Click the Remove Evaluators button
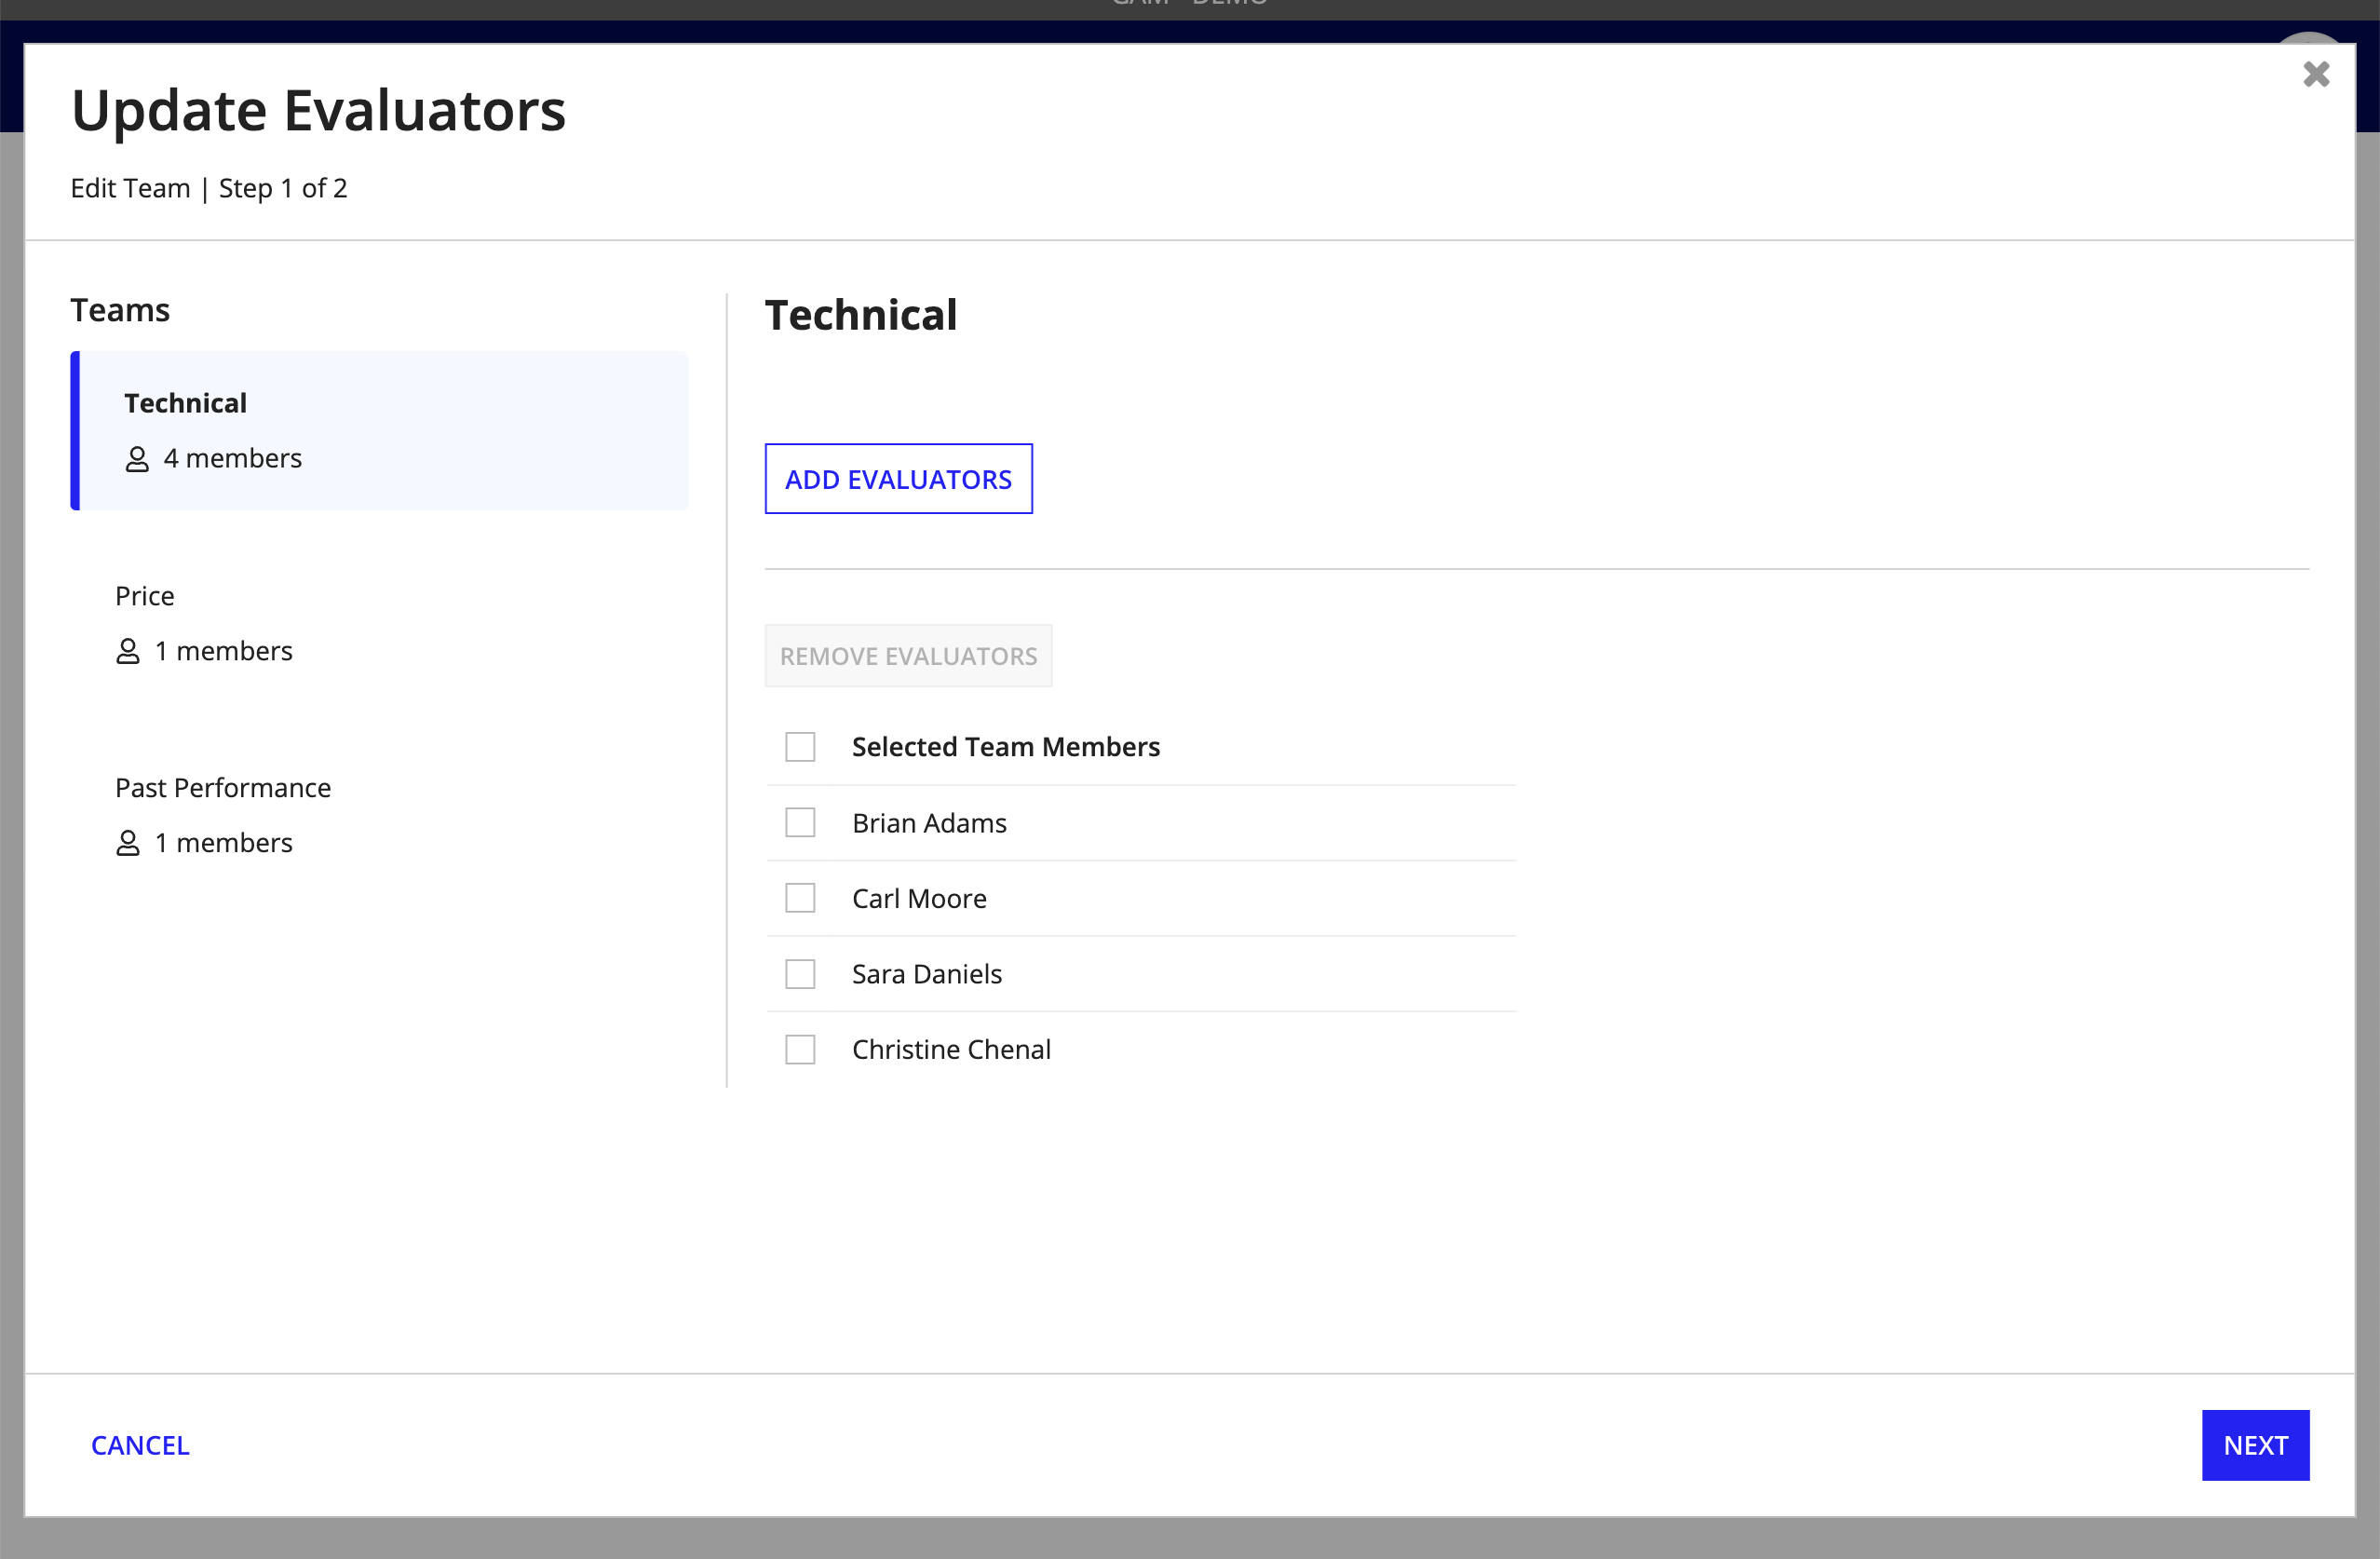The width and height of the screenshot is (2380, 1559). pos(908,656)
